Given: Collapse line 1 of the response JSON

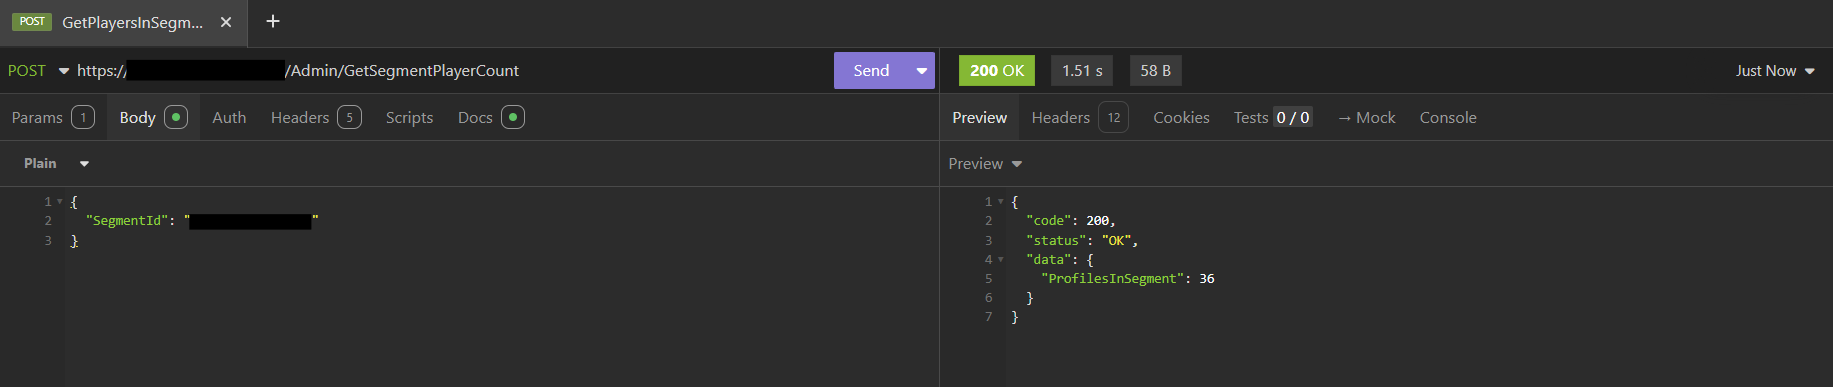Looking at the screenshot, I should click(1001, 202).
